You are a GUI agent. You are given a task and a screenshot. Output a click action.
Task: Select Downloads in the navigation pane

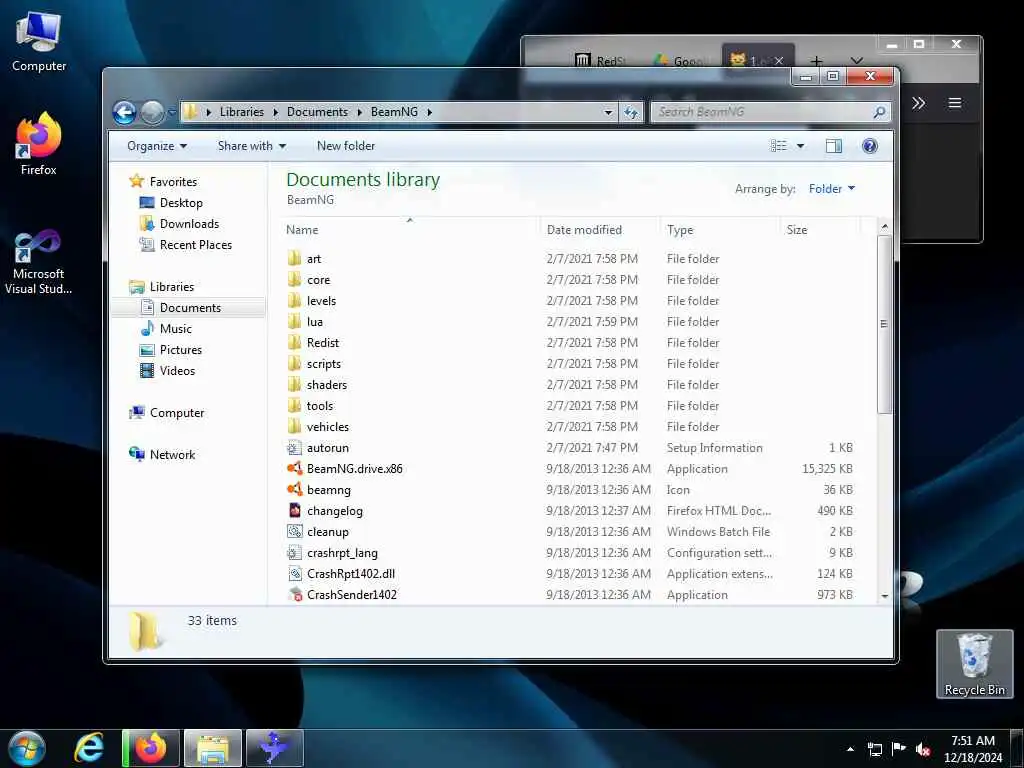tap(189, 224)
